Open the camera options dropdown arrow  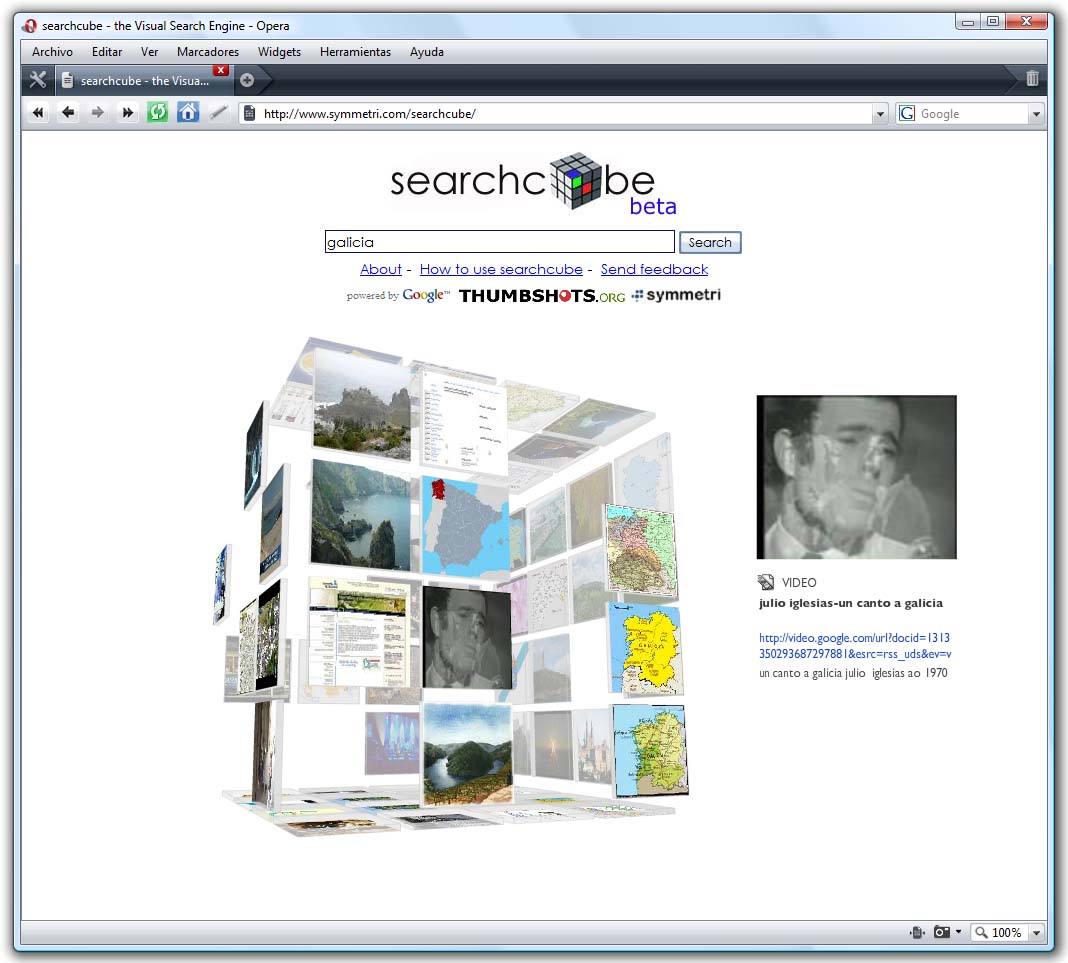click(958, 932)
